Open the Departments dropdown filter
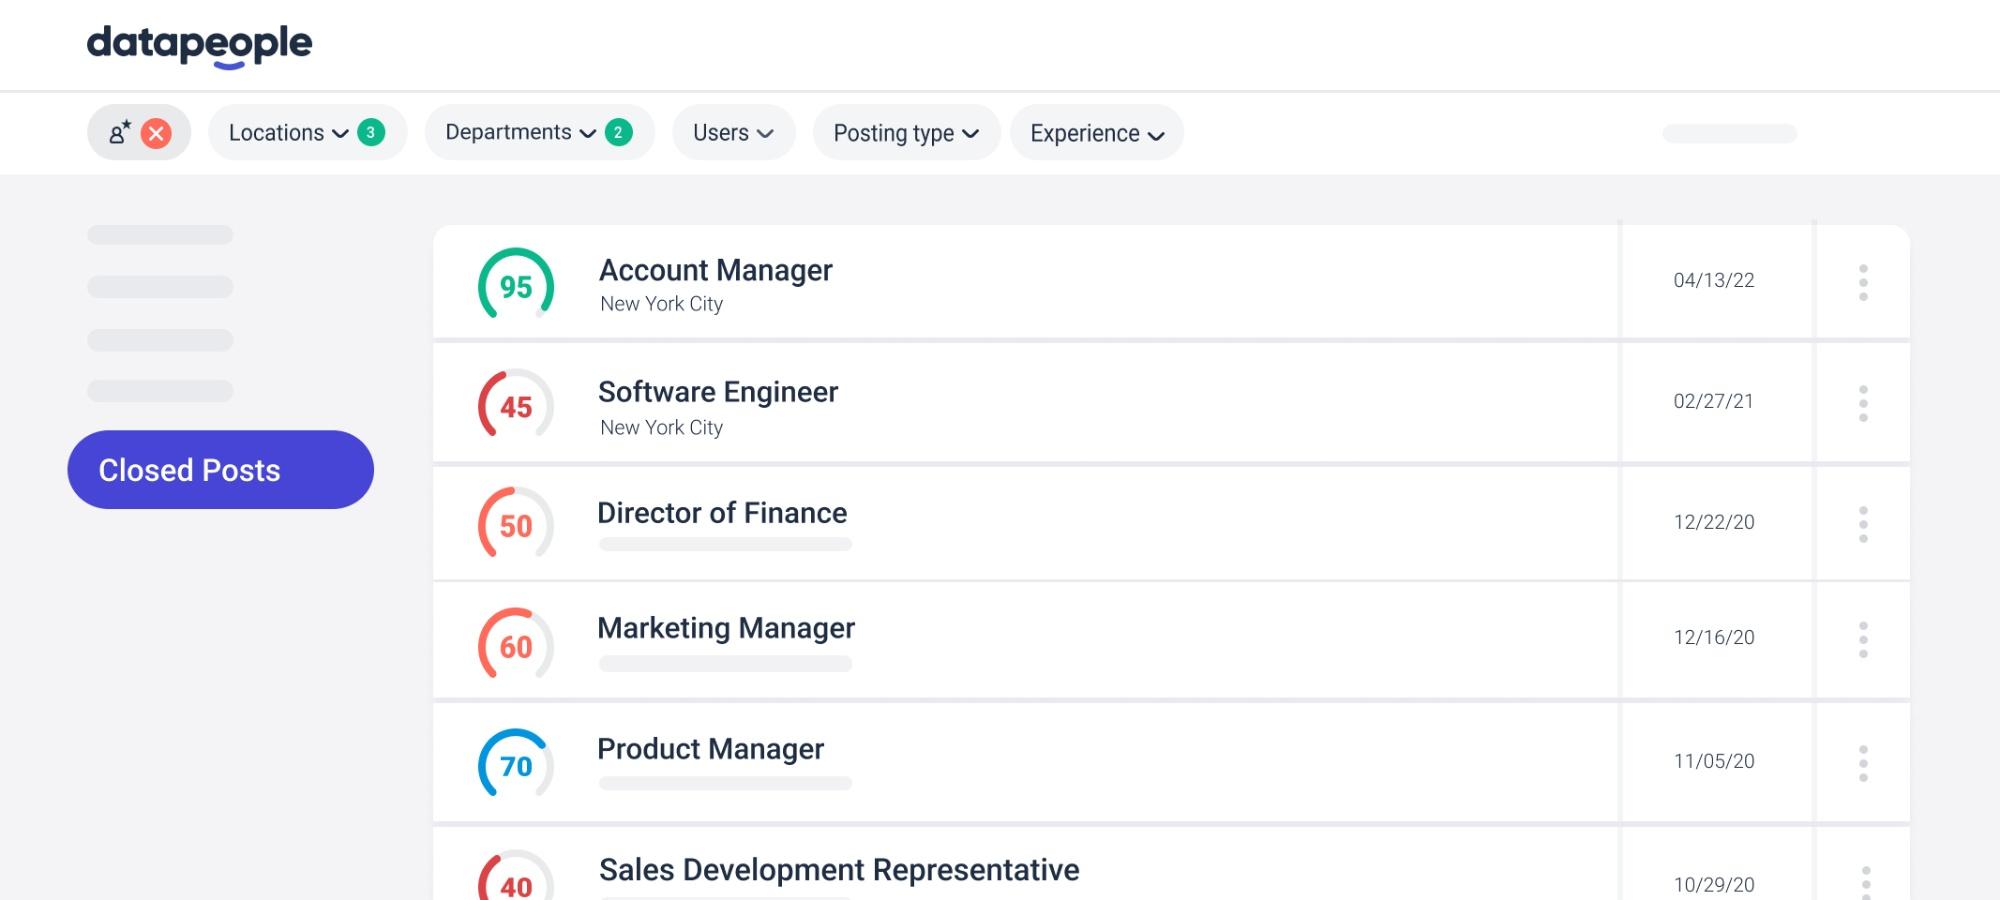The width and height of the screenshot is (2000, 900). coord(539,133)
